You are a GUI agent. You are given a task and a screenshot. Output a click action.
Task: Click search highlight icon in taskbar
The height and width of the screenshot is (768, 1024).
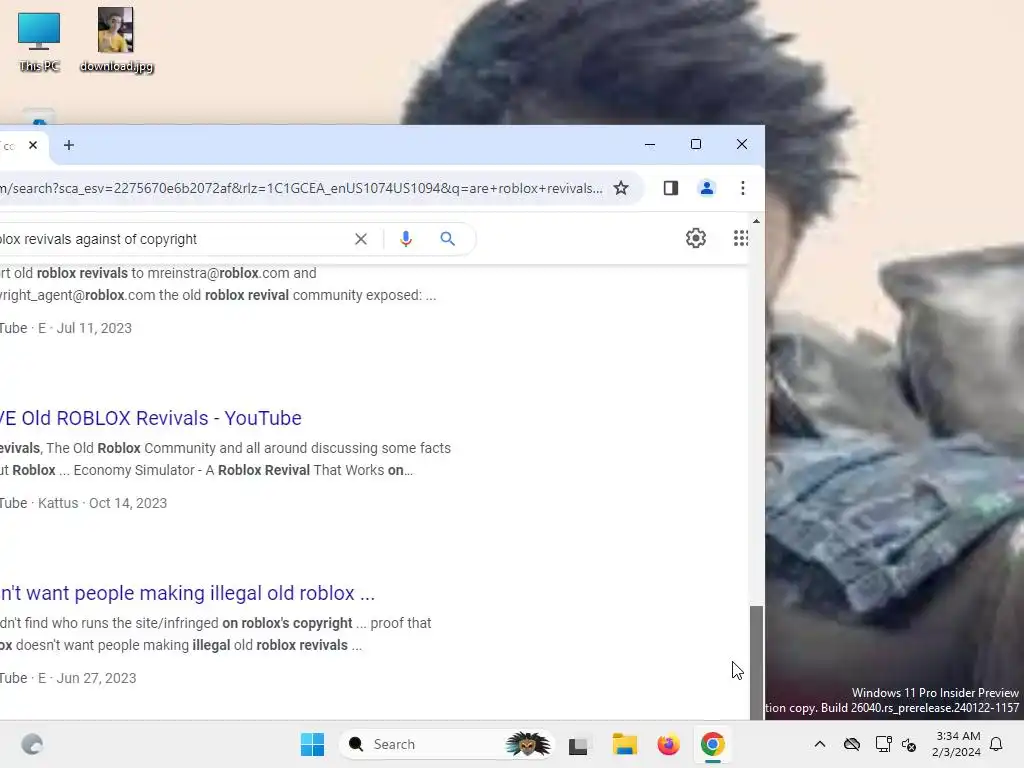[x=528, y=744]
